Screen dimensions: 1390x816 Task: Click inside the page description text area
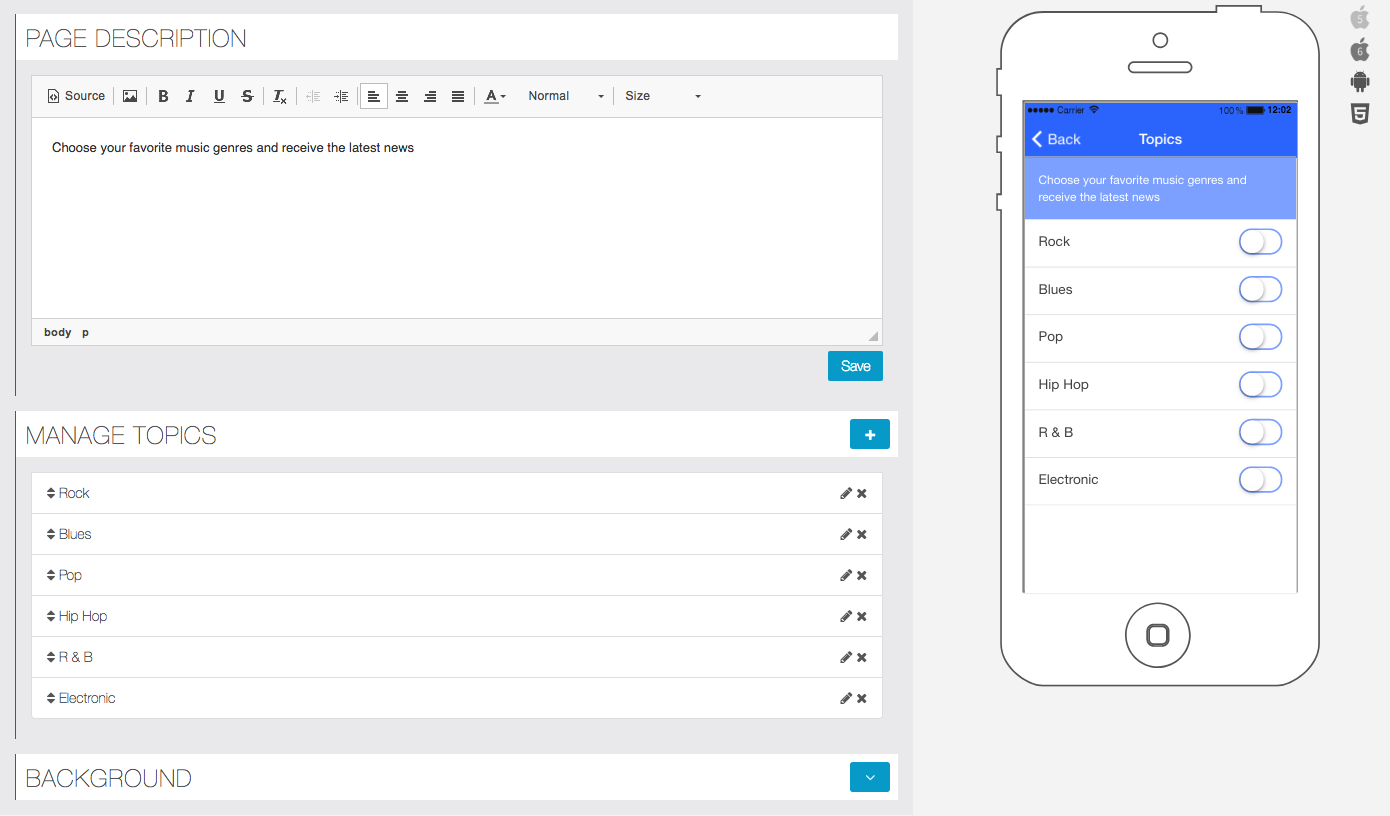pyautogui.click(x=457, y=218)
